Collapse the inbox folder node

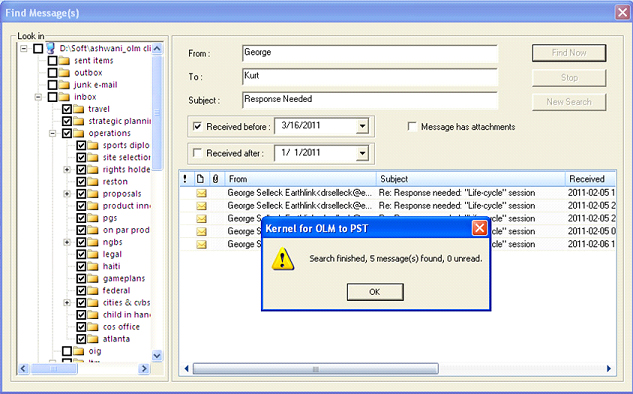(x=38, y=97)
